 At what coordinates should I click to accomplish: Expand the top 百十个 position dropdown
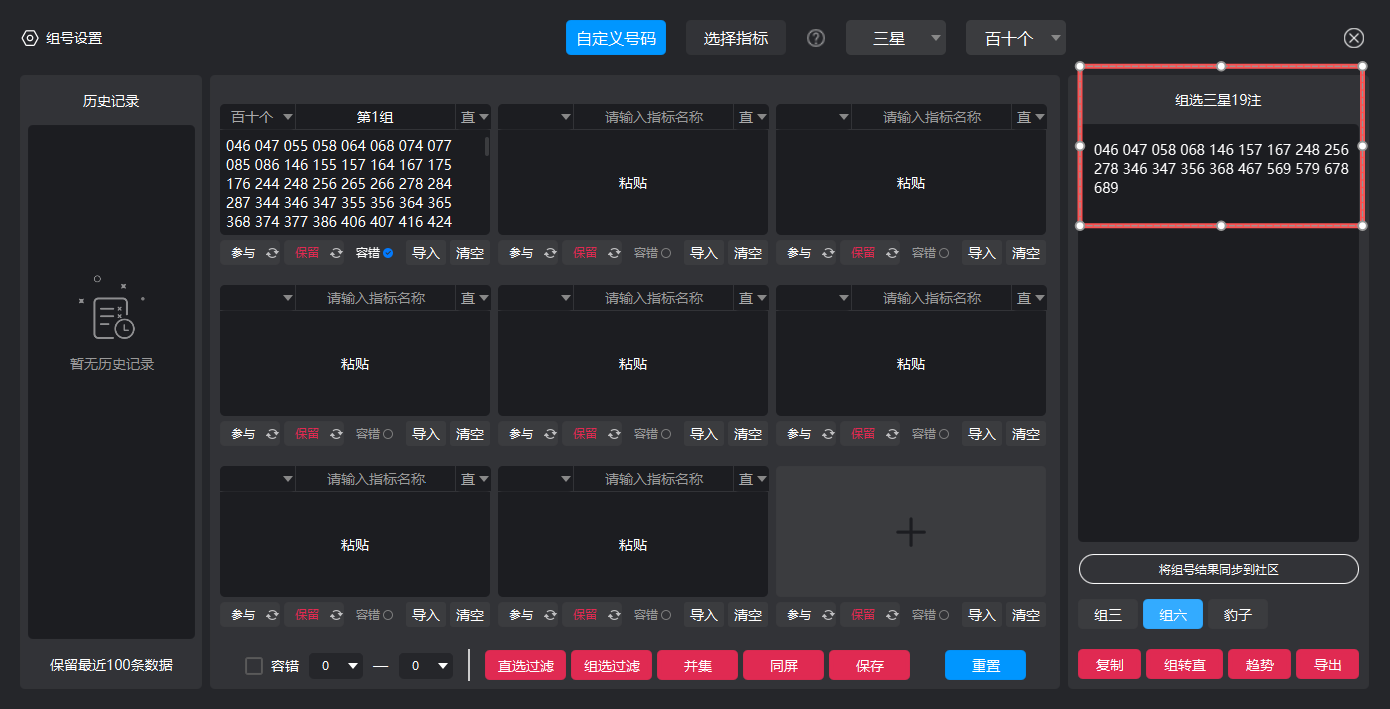pos(1015,38)
